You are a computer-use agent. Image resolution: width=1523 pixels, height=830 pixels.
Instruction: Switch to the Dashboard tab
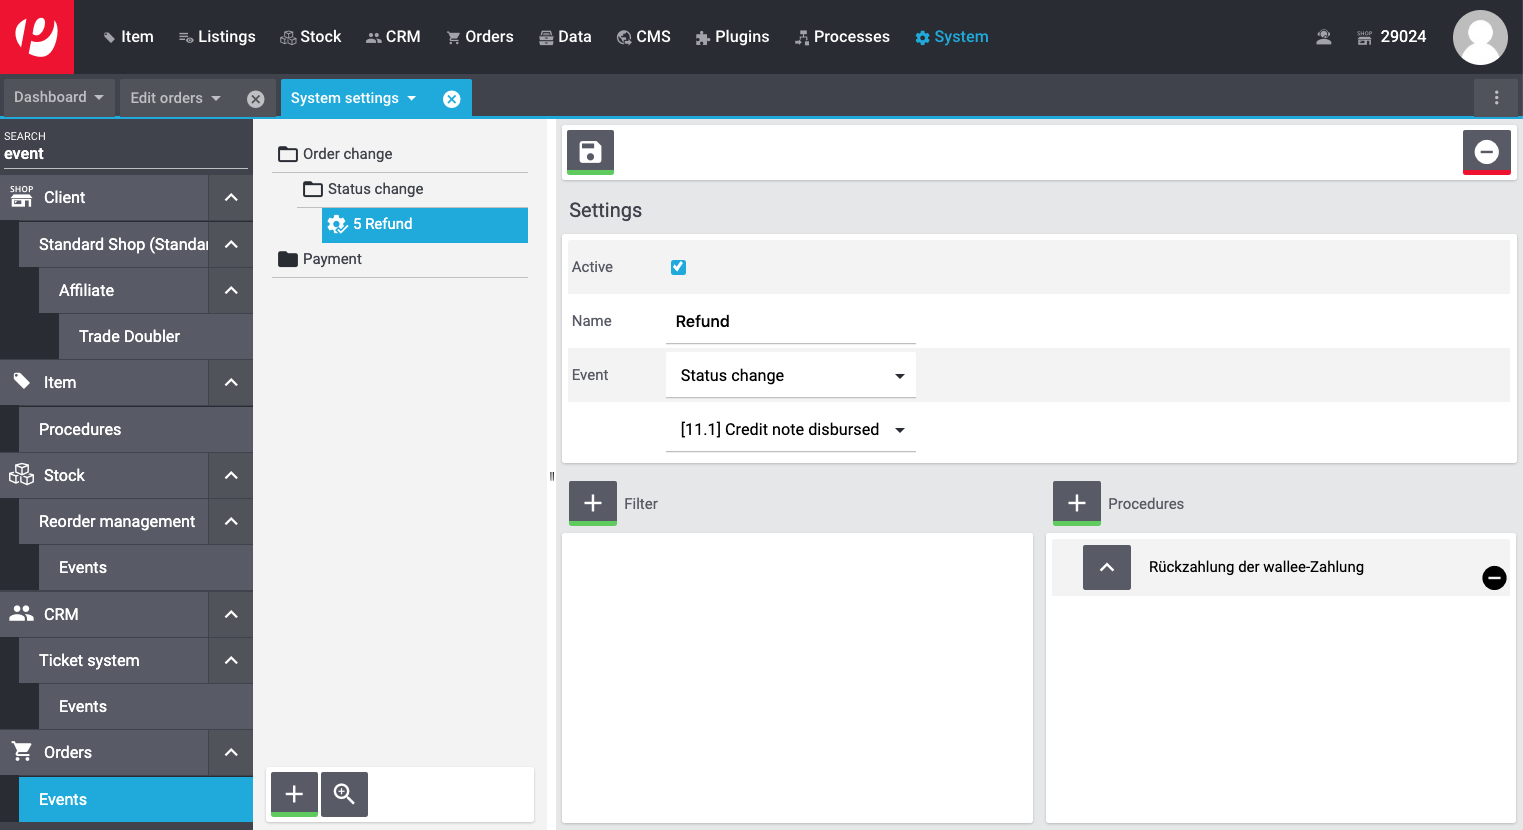click(x=58, y=98)
